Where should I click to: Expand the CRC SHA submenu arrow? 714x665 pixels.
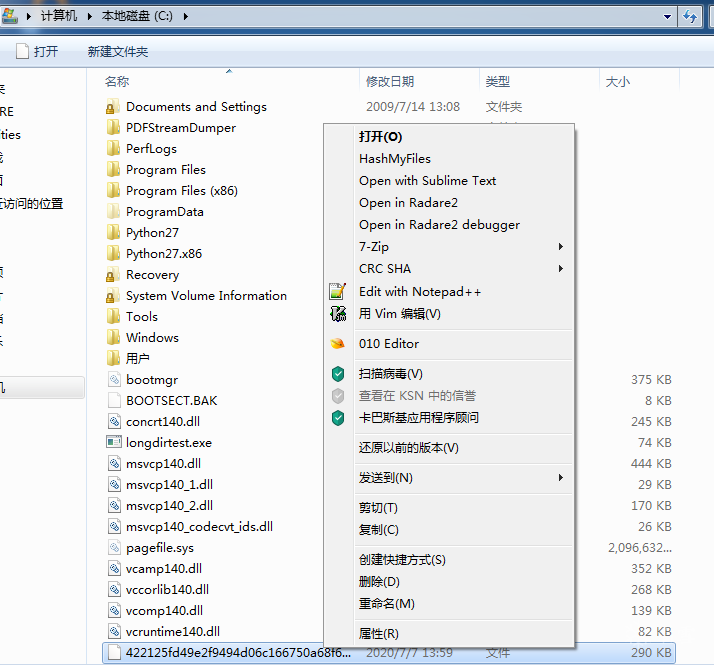pyautogui.click(x=561, y=269)
